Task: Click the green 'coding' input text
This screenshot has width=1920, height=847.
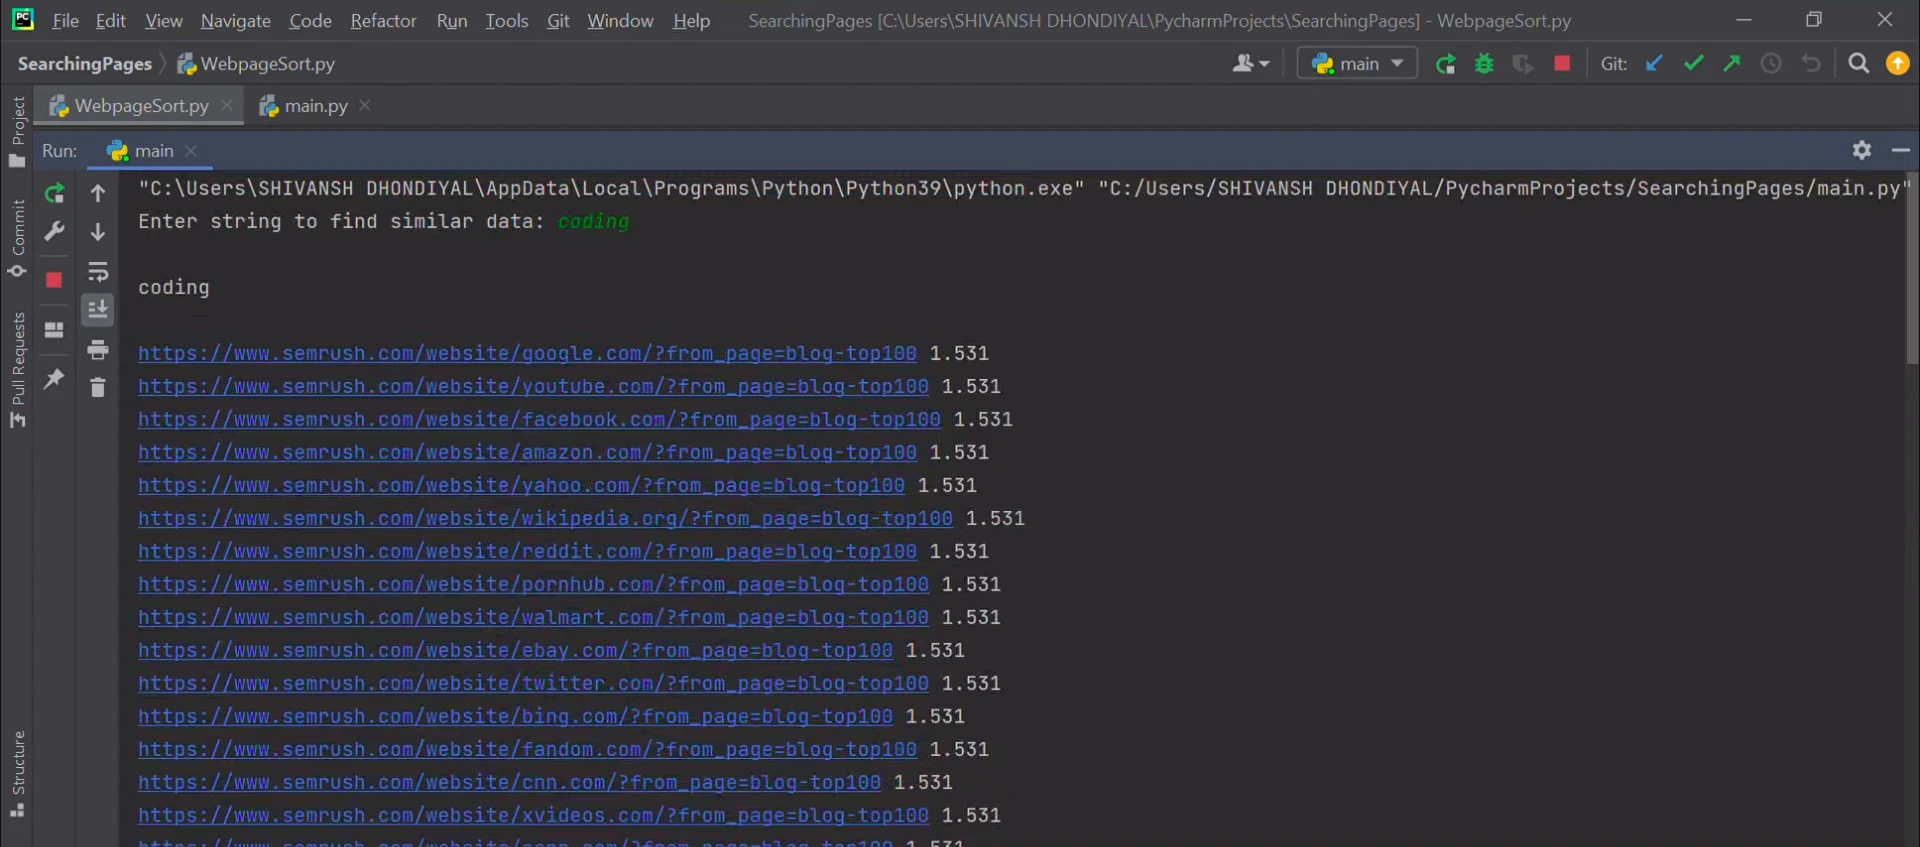Action: coord(593,222)
